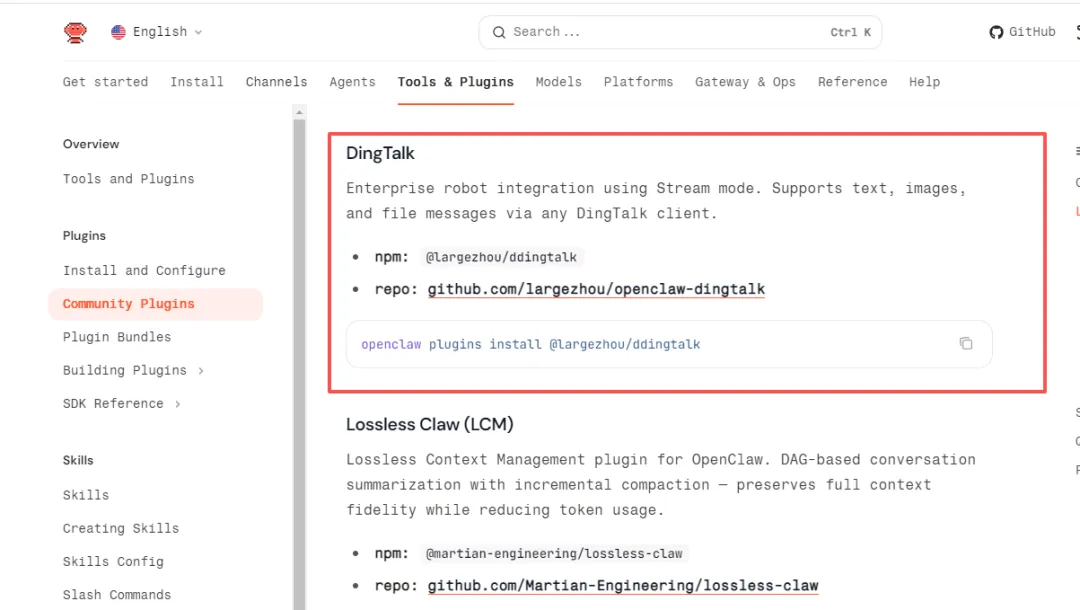Image resolution: width=1080 pixels, height=610 pixels.
Task: Click the DingTalk heading
Action: coord(380,154)
